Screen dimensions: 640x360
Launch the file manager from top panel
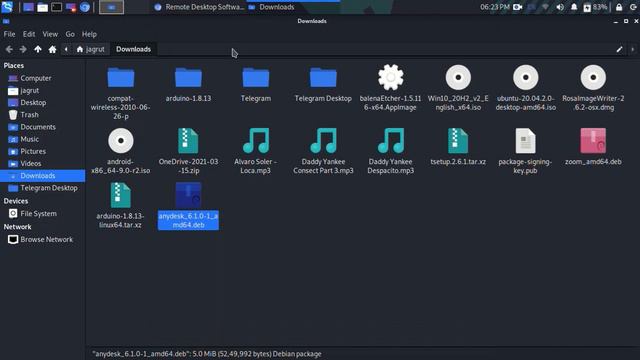coord(42,7)
